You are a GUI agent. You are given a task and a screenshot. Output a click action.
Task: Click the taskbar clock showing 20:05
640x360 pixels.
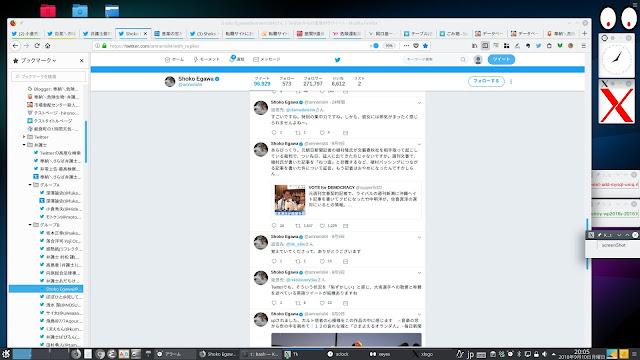click(581, 354)
